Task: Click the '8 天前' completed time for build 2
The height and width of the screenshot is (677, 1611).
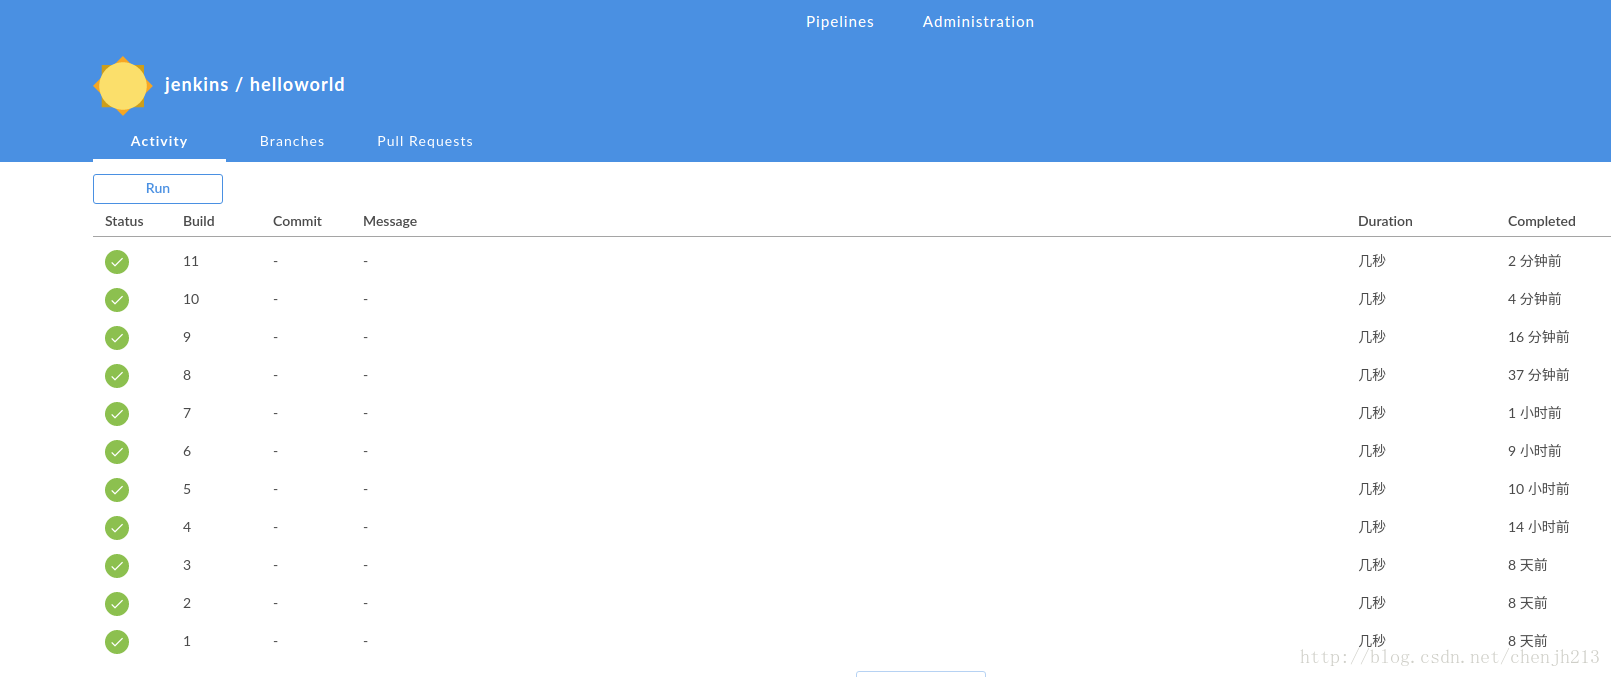Action: pos(1528,603)
